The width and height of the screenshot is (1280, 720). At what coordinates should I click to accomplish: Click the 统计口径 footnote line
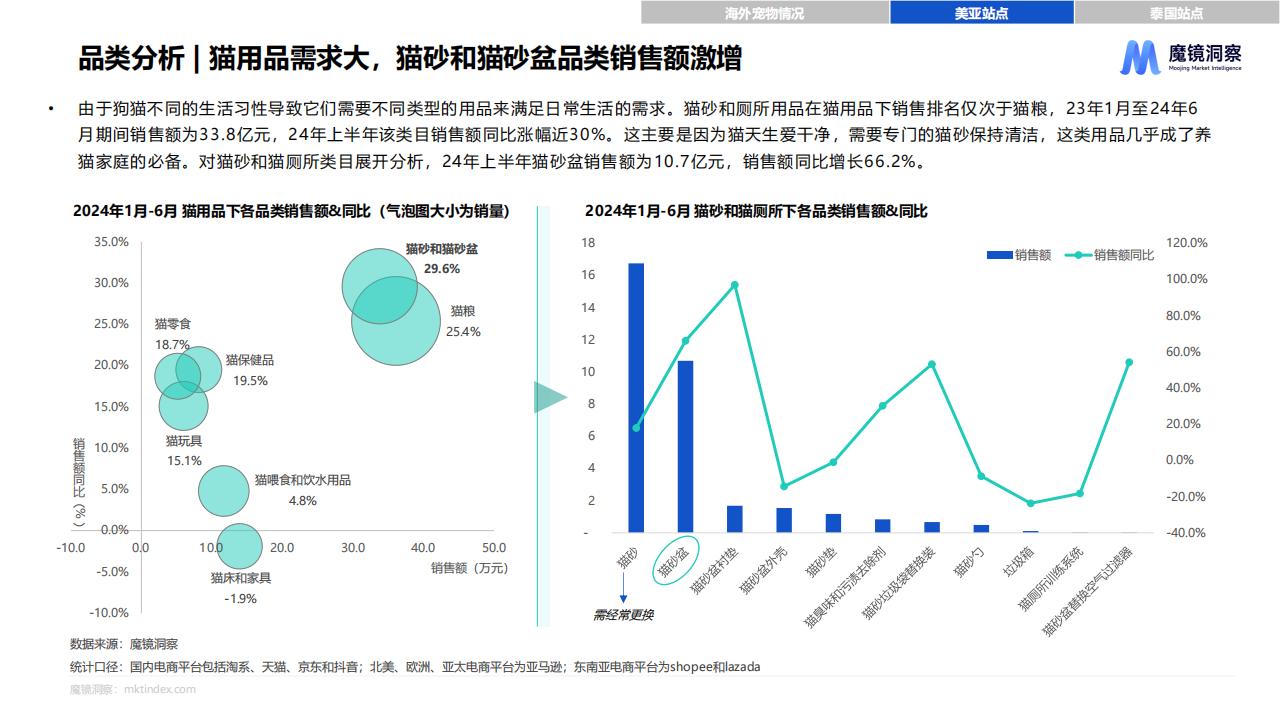click(414, 666)
